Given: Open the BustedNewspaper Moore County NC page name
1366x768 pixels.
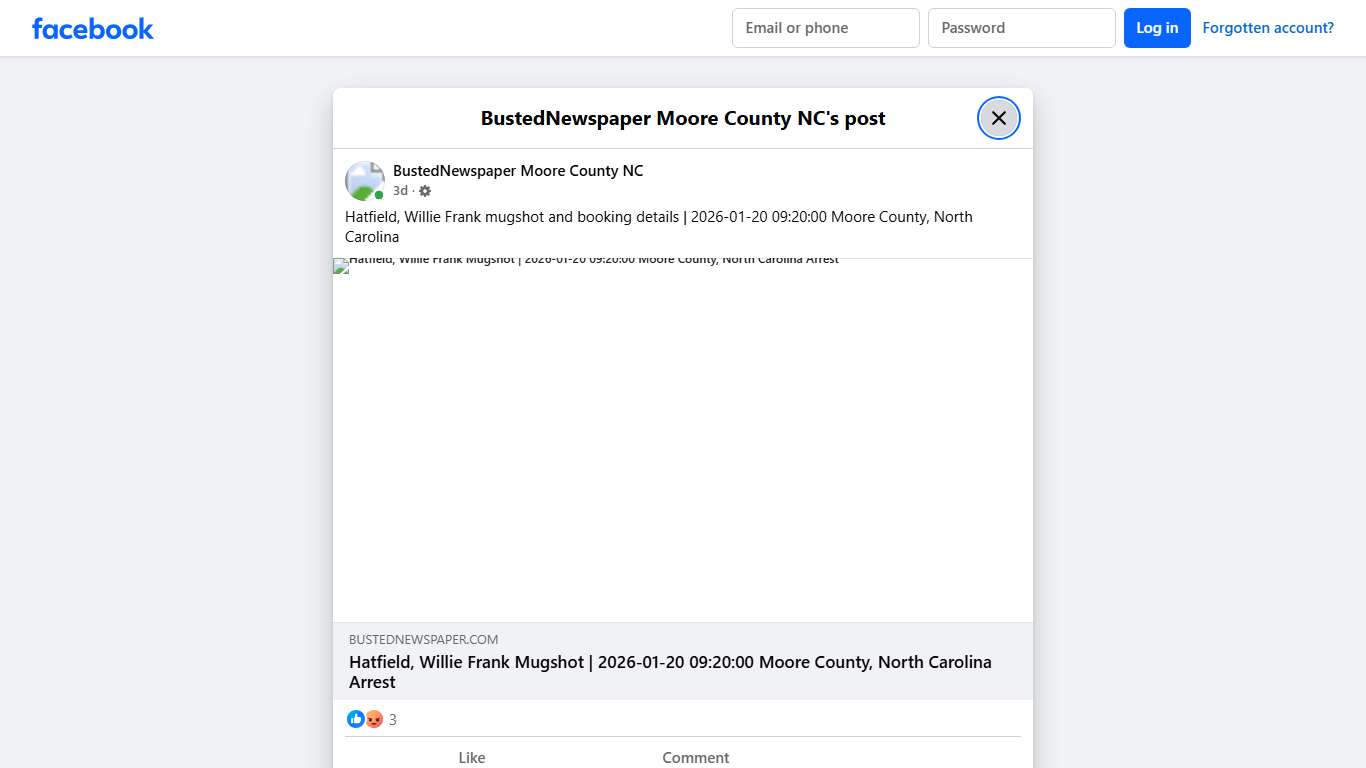Looking at the screenshot, I should pyautogui.click(x=517, y=170).
